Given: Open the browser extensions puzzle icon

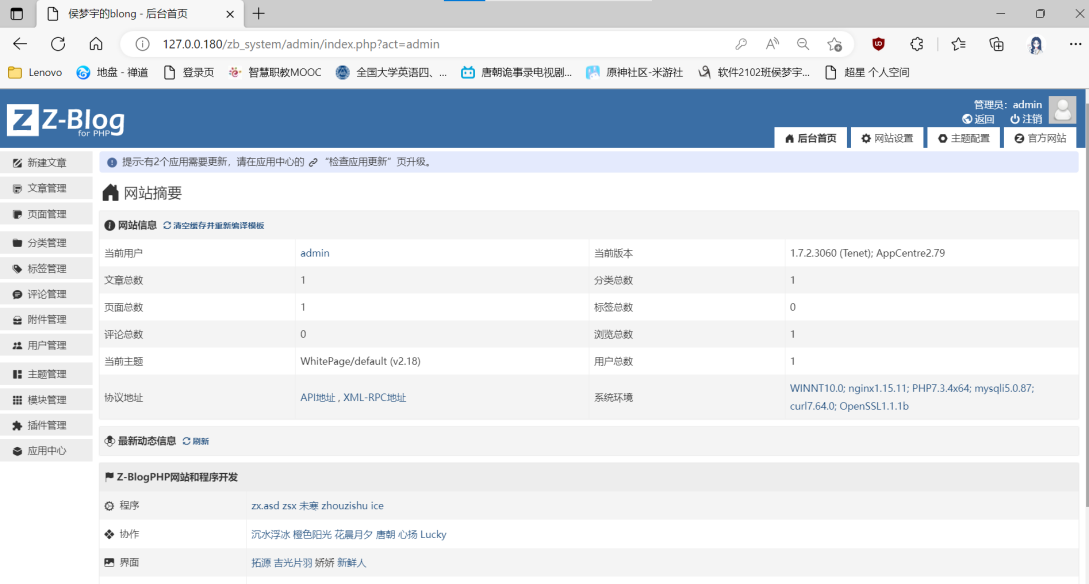Looking at the screenshot, I should tap(917, 44).
